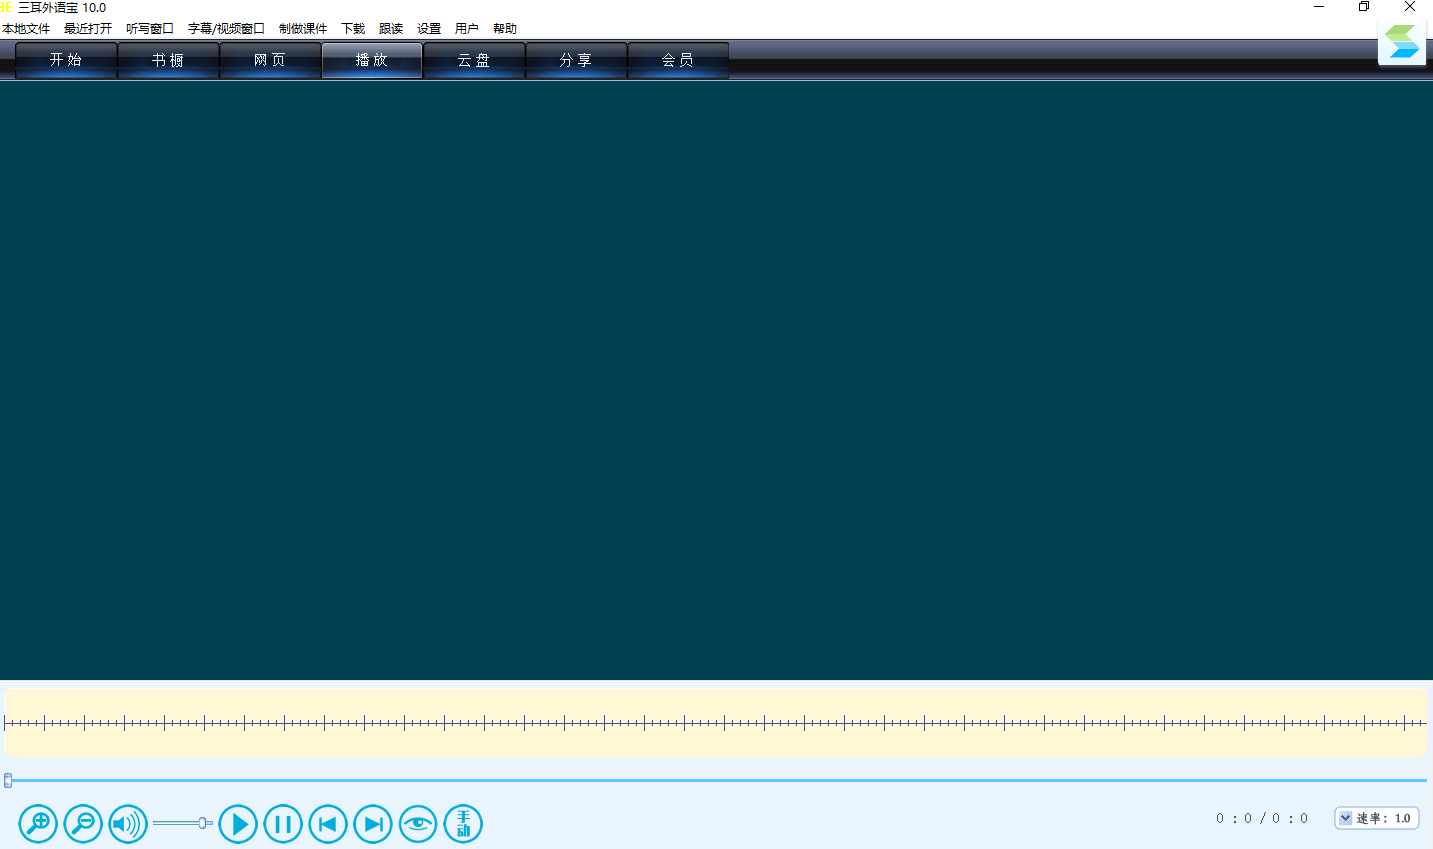Viewport: 1433px width, 849px height.
Task: Switch to the 书橱 tab
Action: [x=168, y=60]
